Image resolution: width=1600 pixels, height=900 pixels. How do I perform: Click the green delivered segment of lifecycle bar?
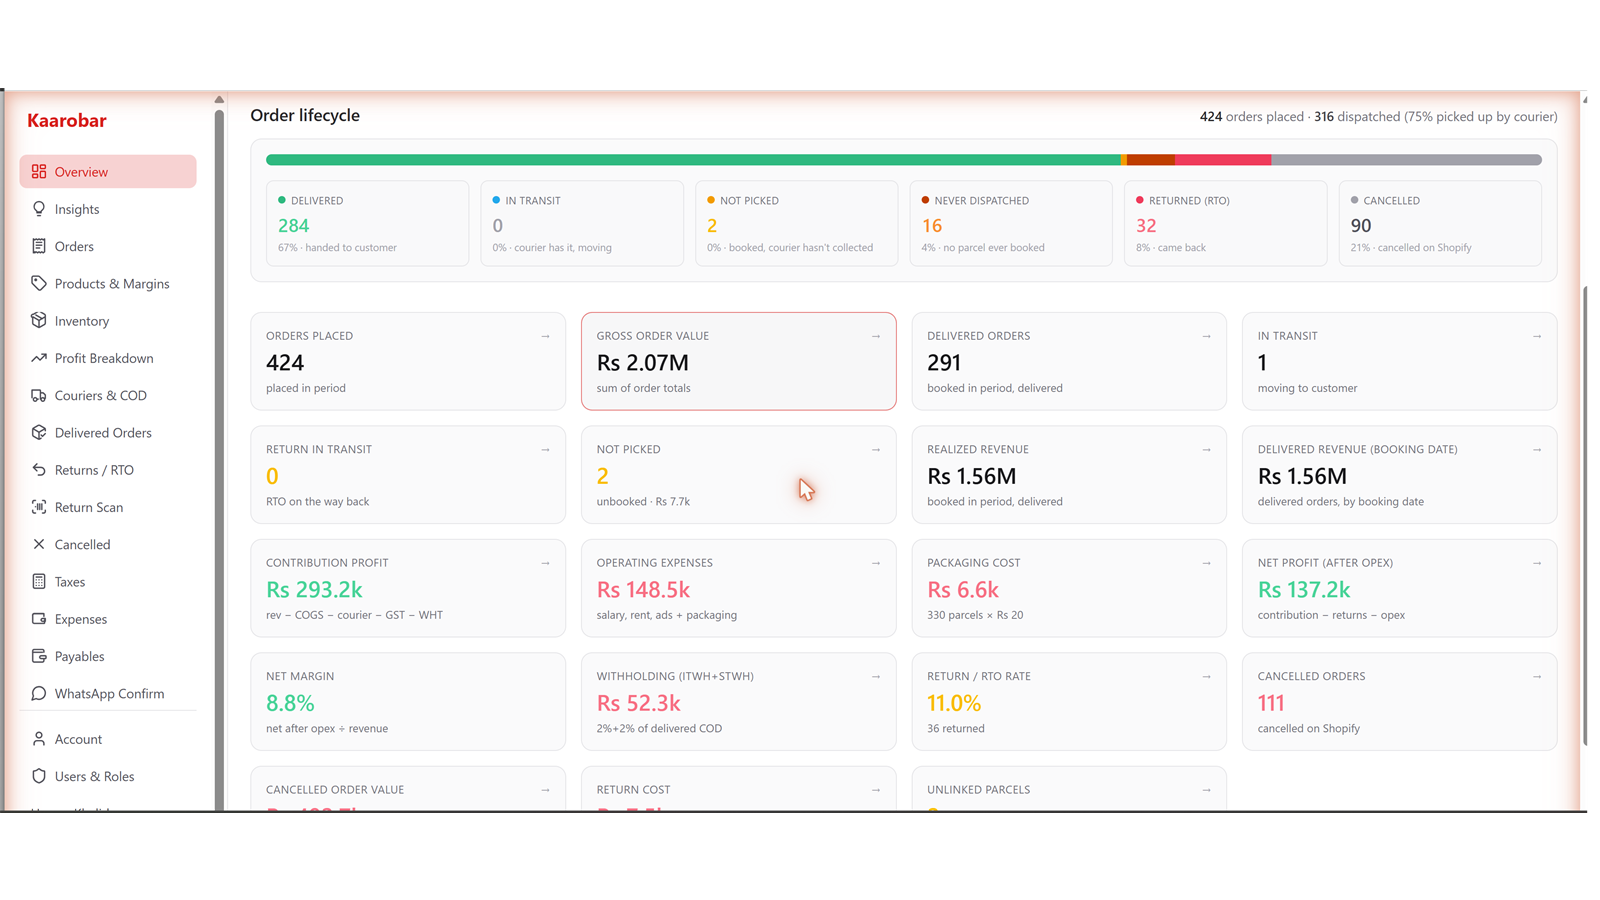point(693,160)
